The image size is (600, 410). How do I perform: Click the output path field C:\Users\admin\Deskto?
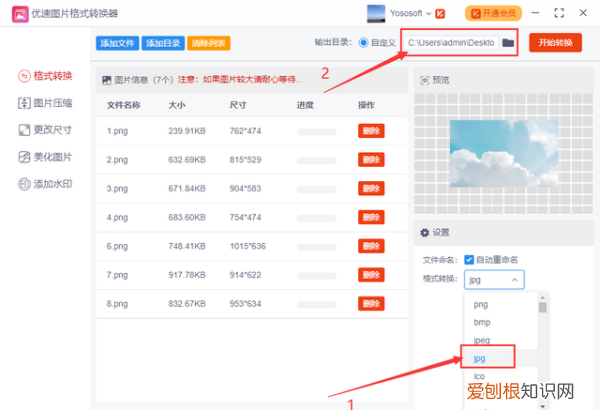[451, 42]
